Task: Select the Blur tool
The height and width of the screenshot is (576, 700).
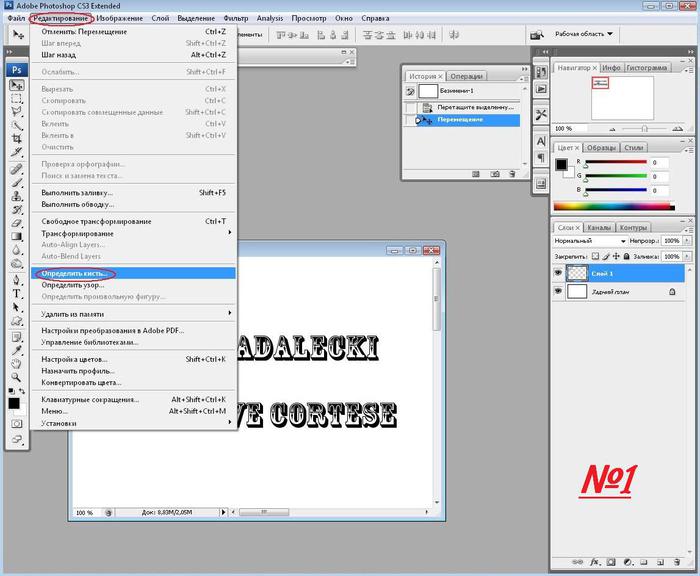Action: (17, 250)
